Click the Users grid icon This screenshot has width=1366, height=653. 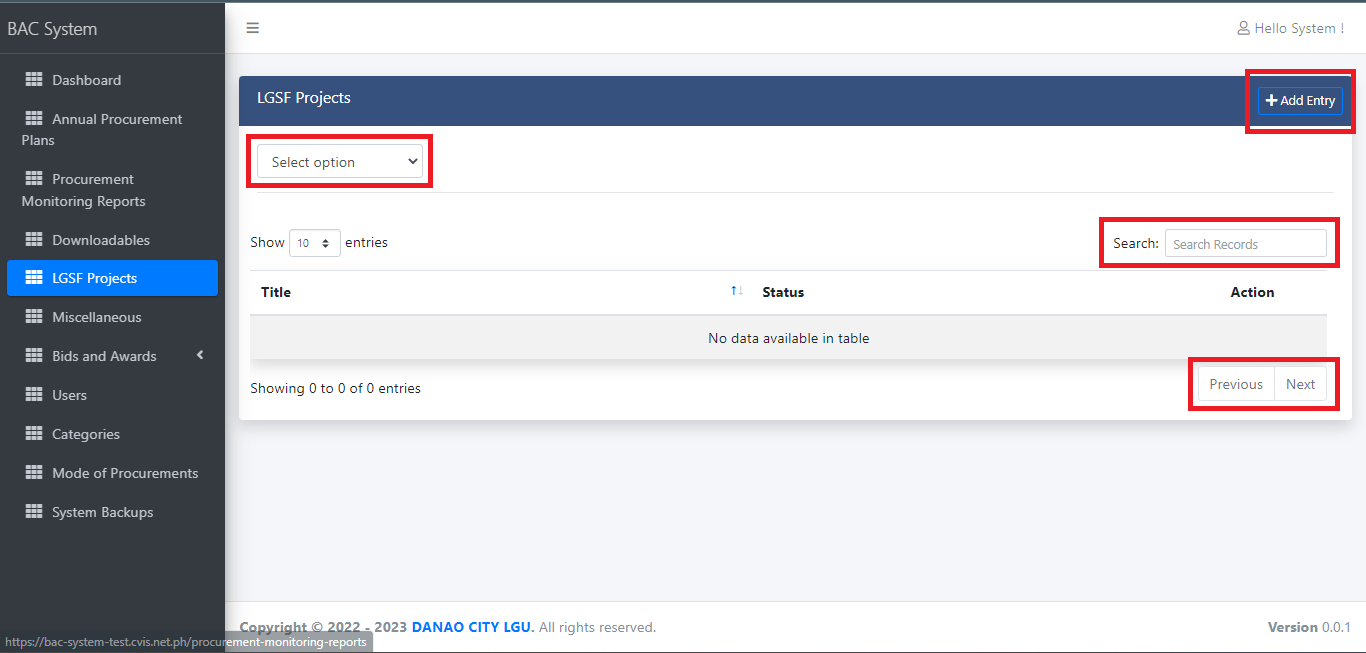point(34,394)
